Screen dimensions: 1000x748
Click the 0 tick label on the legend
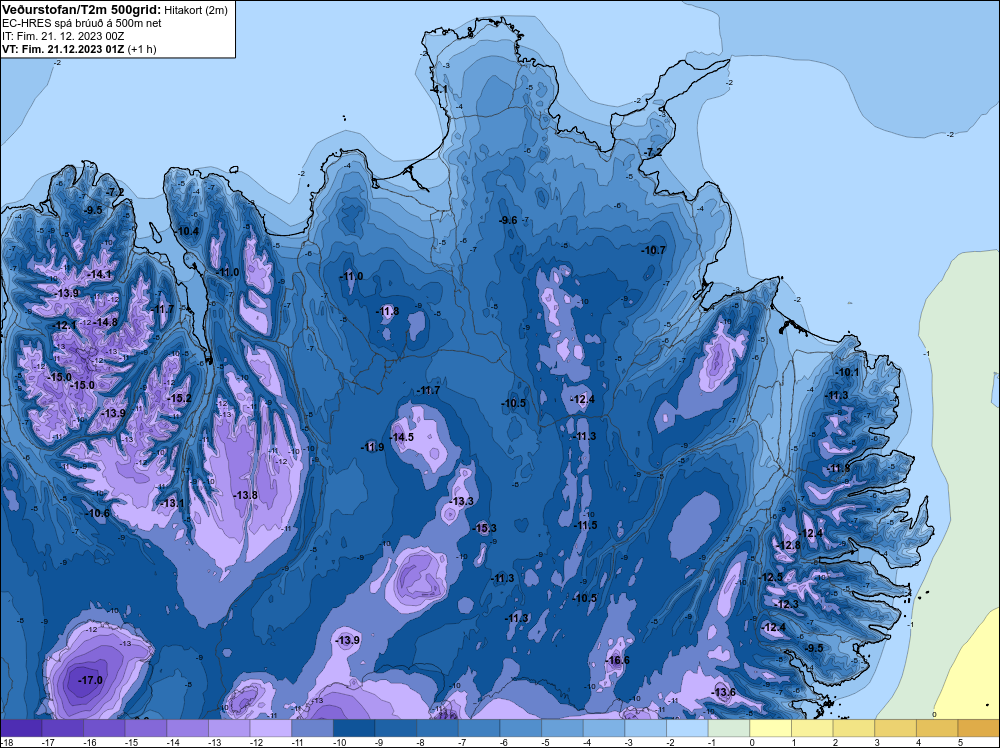coord(752,742)
